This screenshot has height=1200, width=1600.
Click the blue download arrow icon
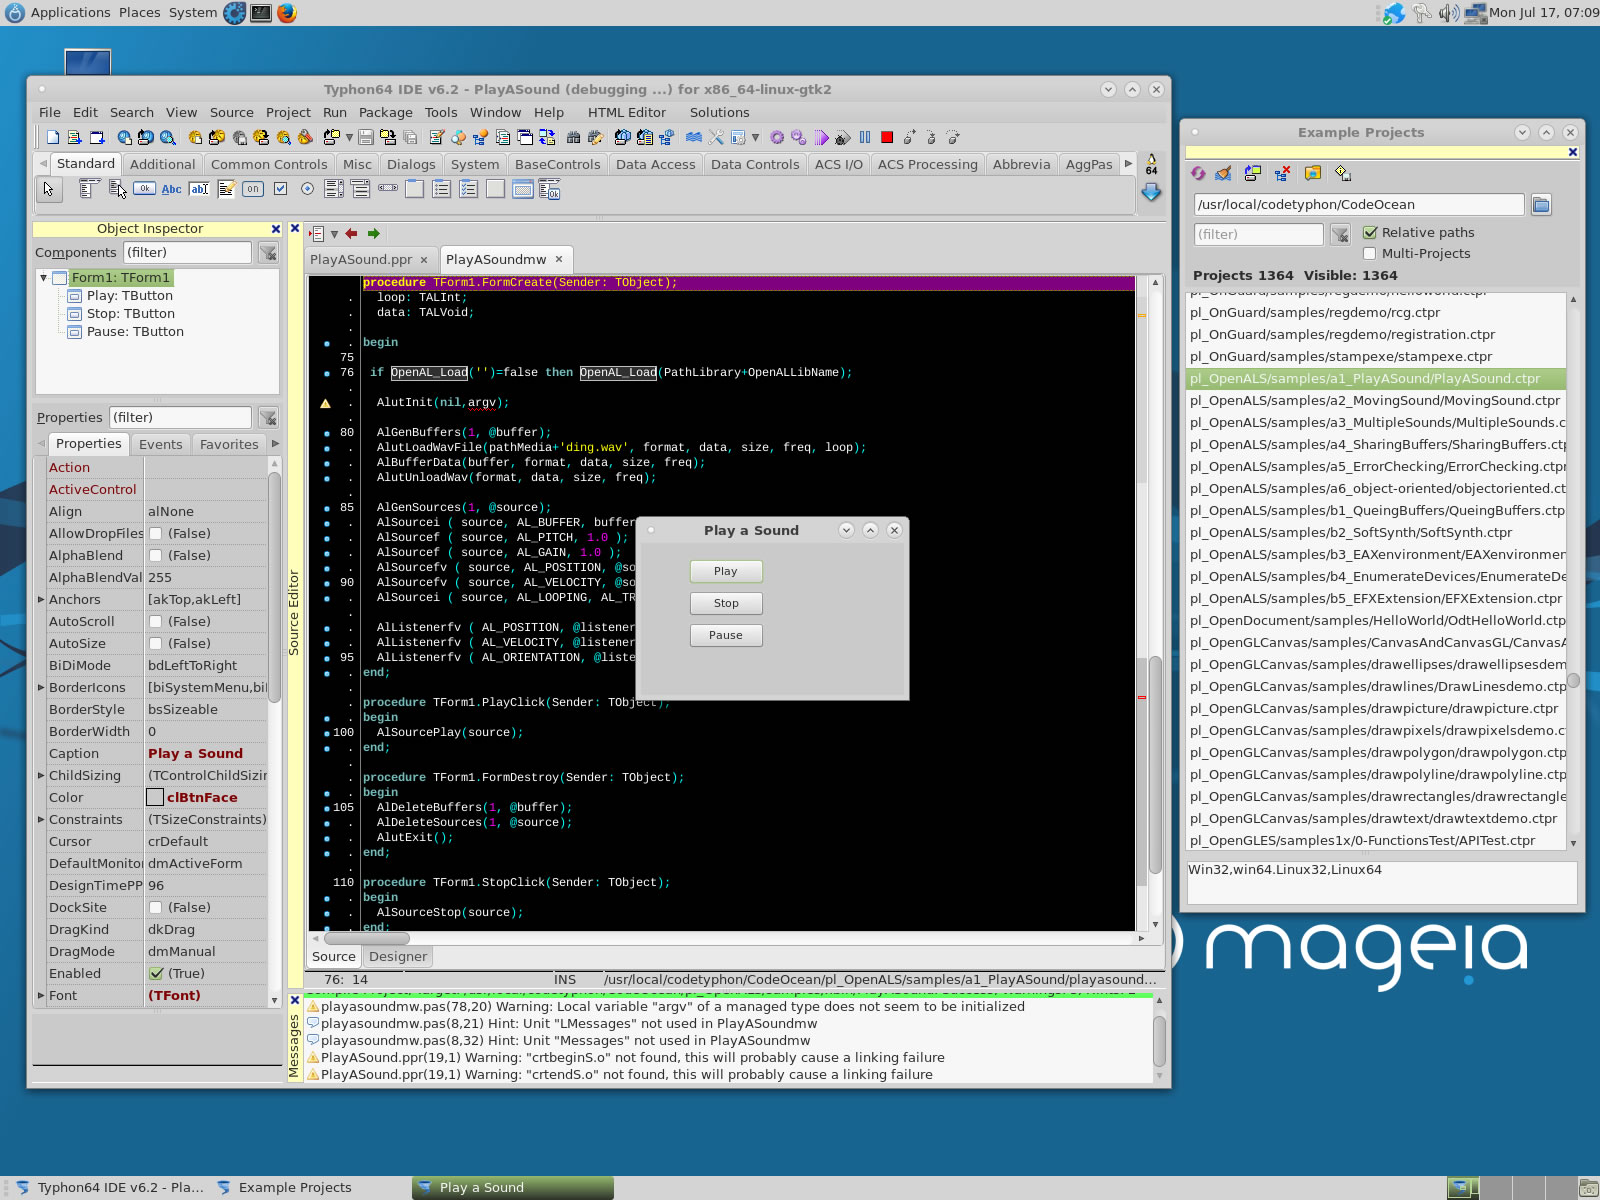tap(1151, 191)
